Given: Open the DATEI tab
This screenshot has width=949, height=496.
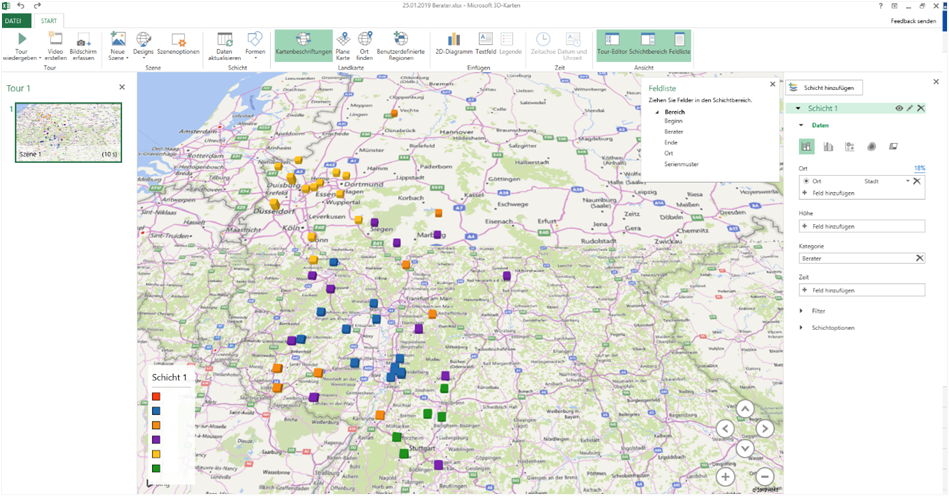Looking at the screenshot, I should pyautogui.click(x=15, y=21).
